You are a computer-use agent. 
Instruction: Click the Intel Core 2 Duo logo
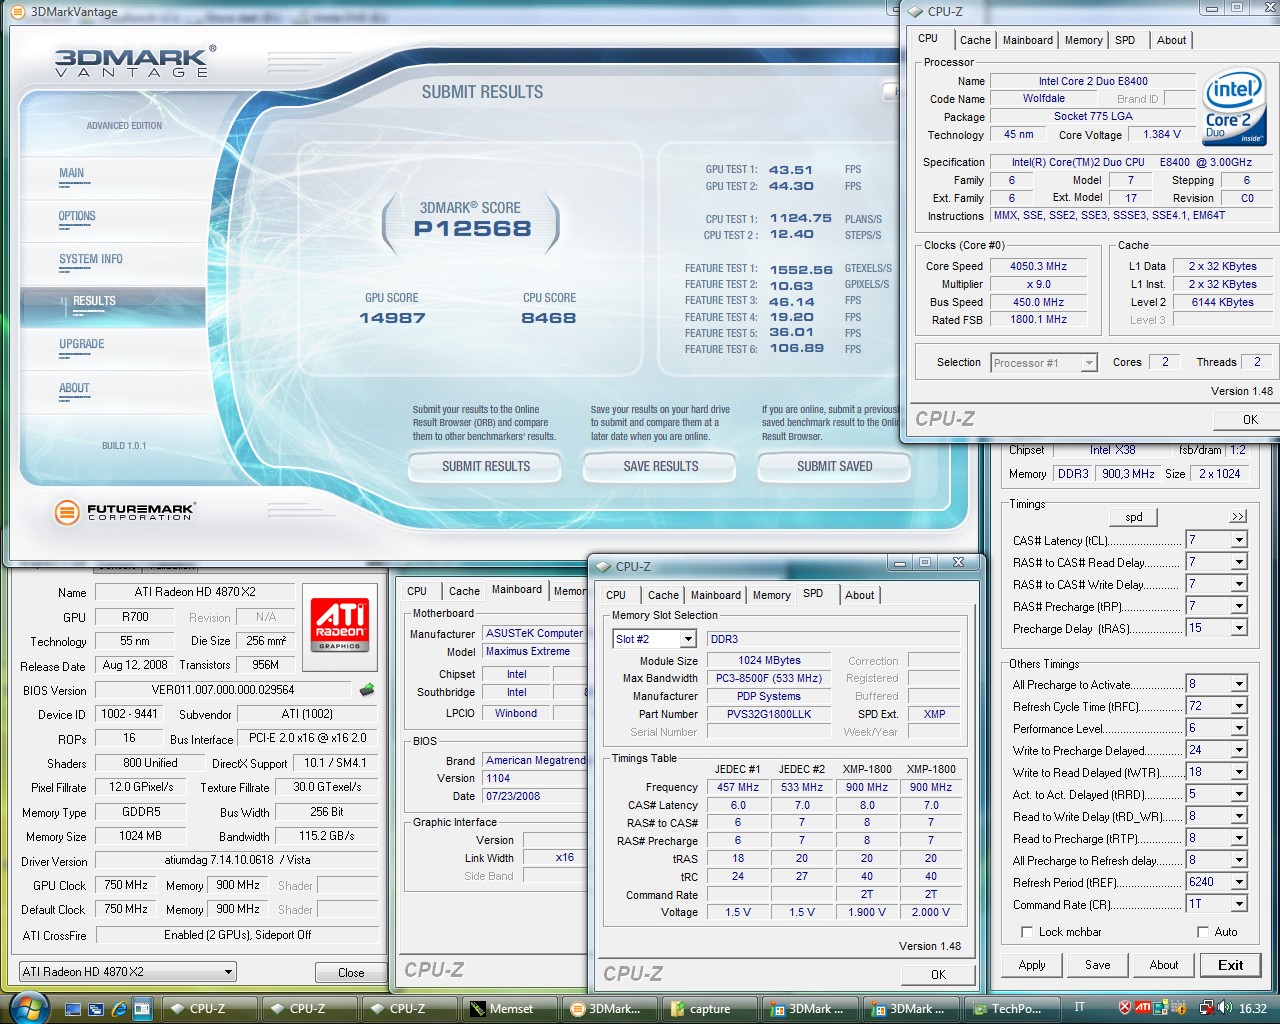(1234, 109)
